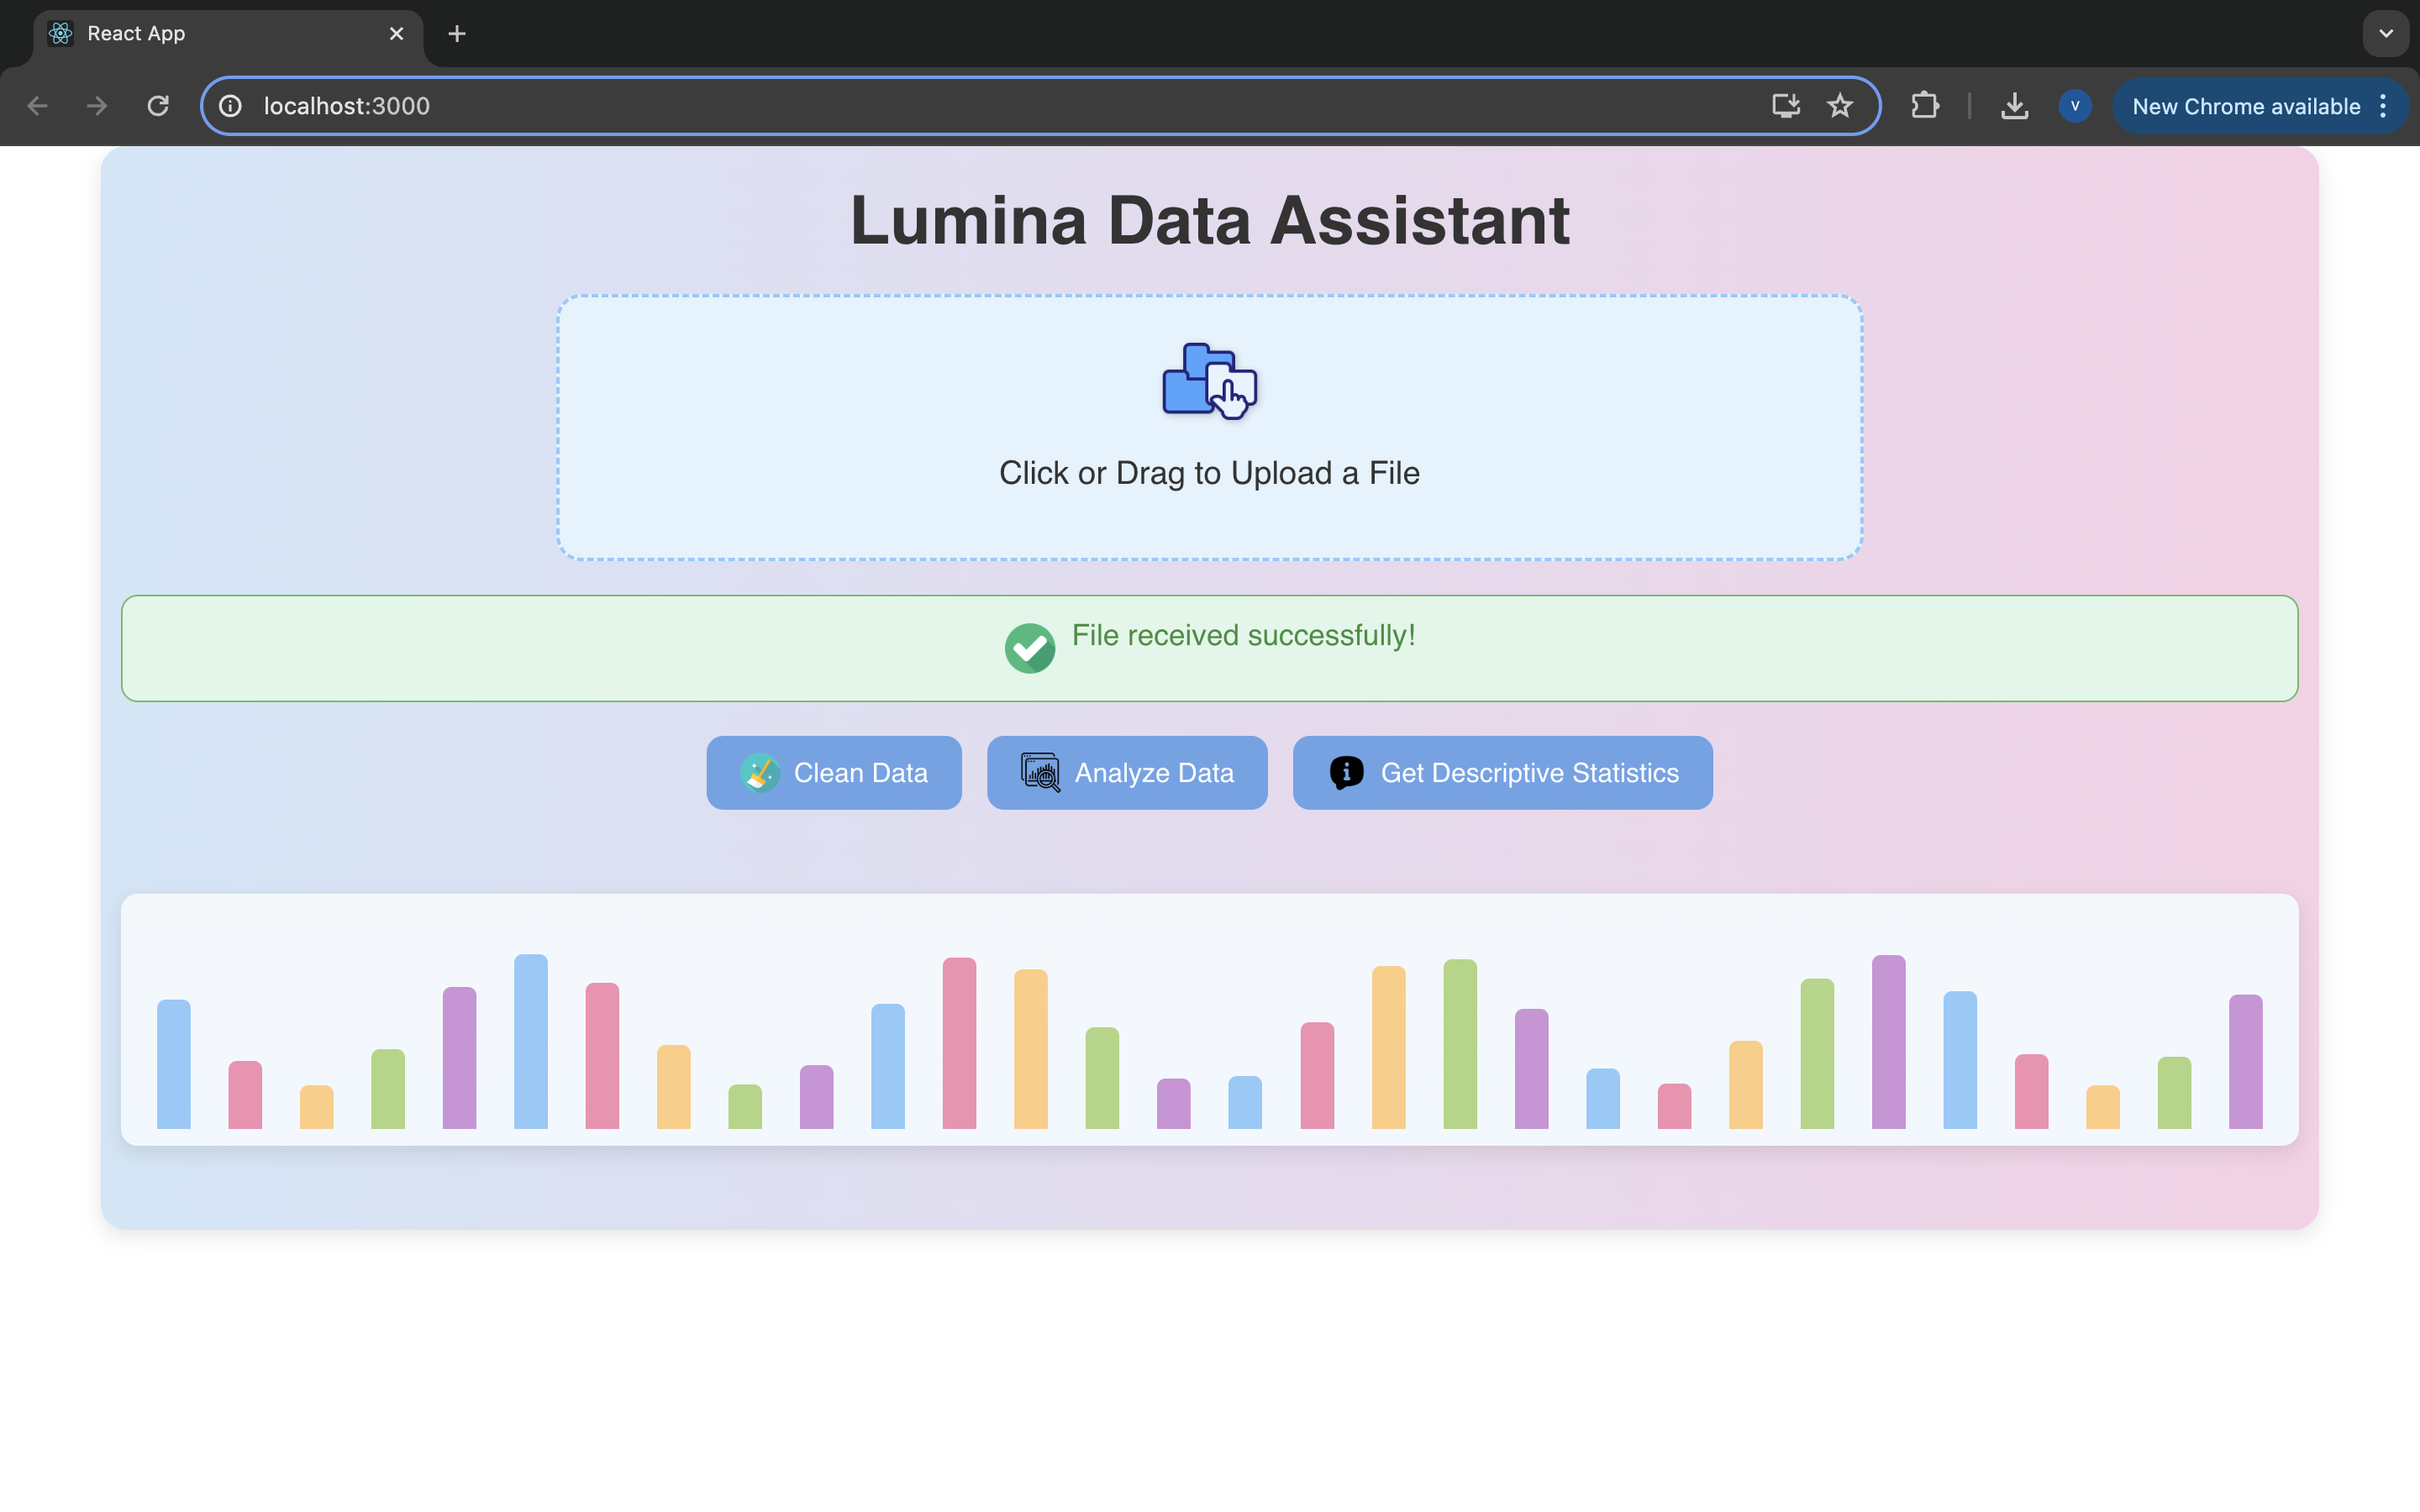2420x1512 pixels.
Task: Click the localhost:3000 address field
Action: pos(900,106)
